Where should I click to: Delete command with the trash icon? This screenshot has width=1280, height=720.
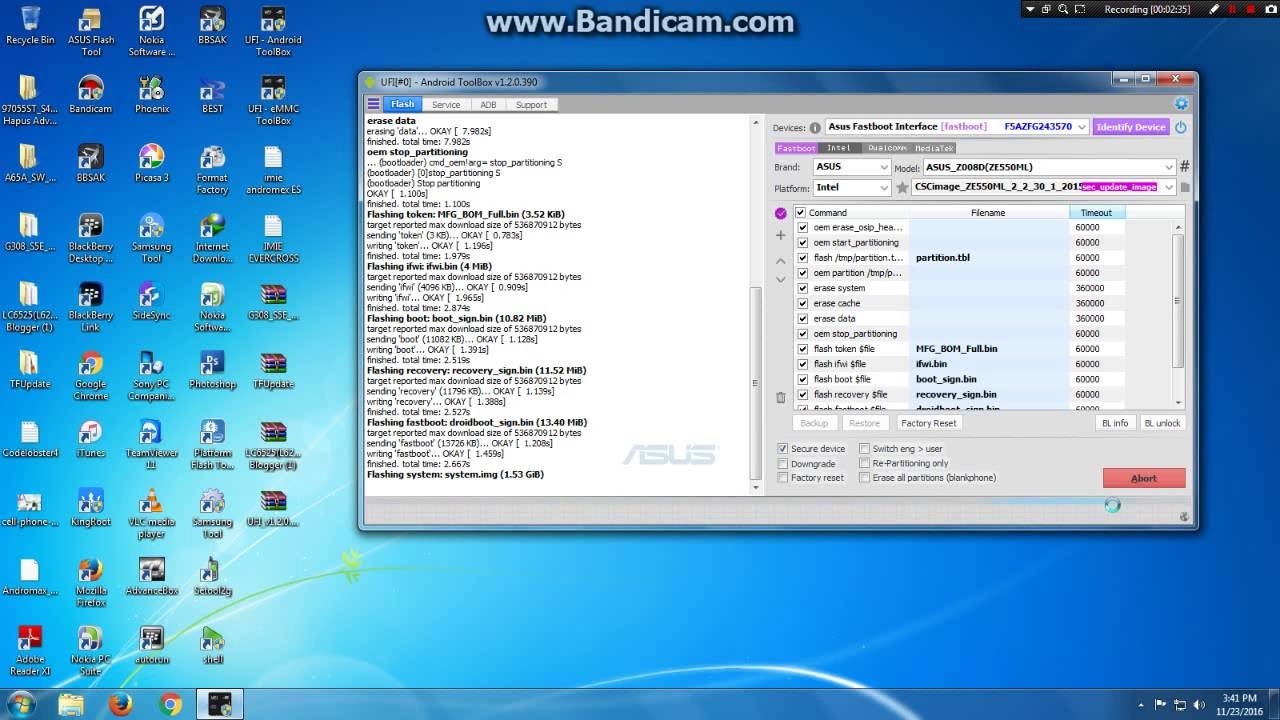pyautogui.click(x=781, y=397)
